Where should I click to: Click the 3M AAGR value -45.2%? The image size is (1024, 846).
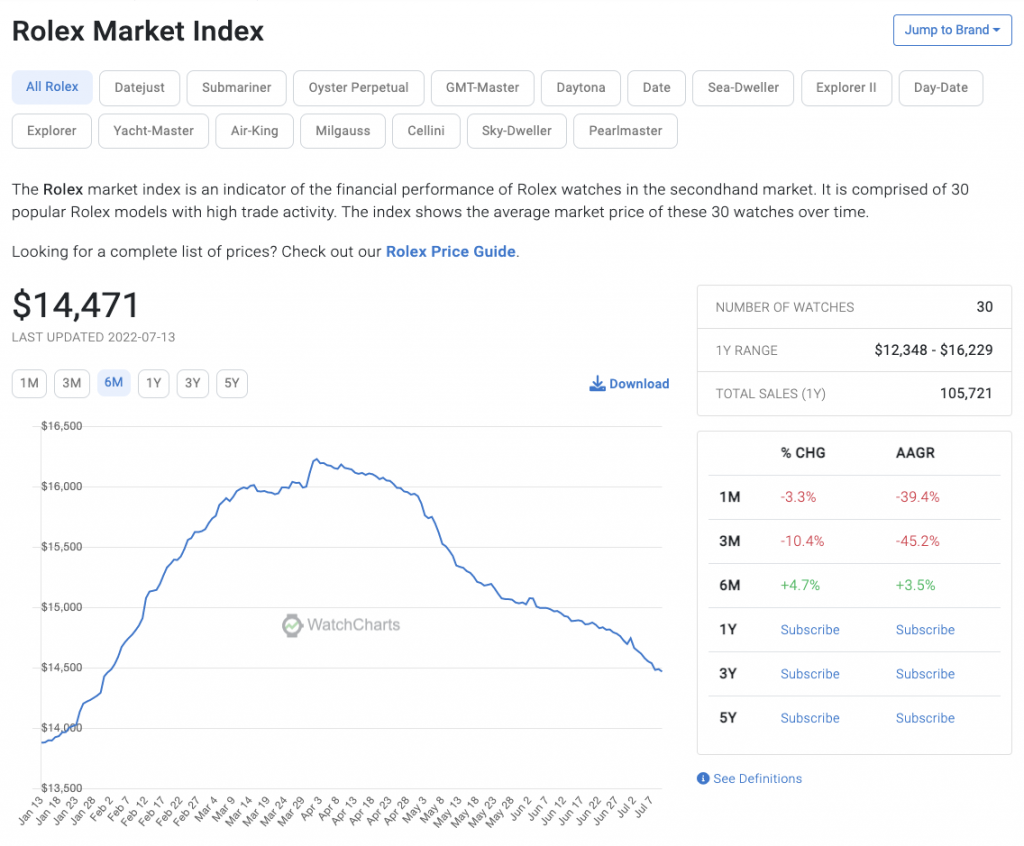click(918, 541)
